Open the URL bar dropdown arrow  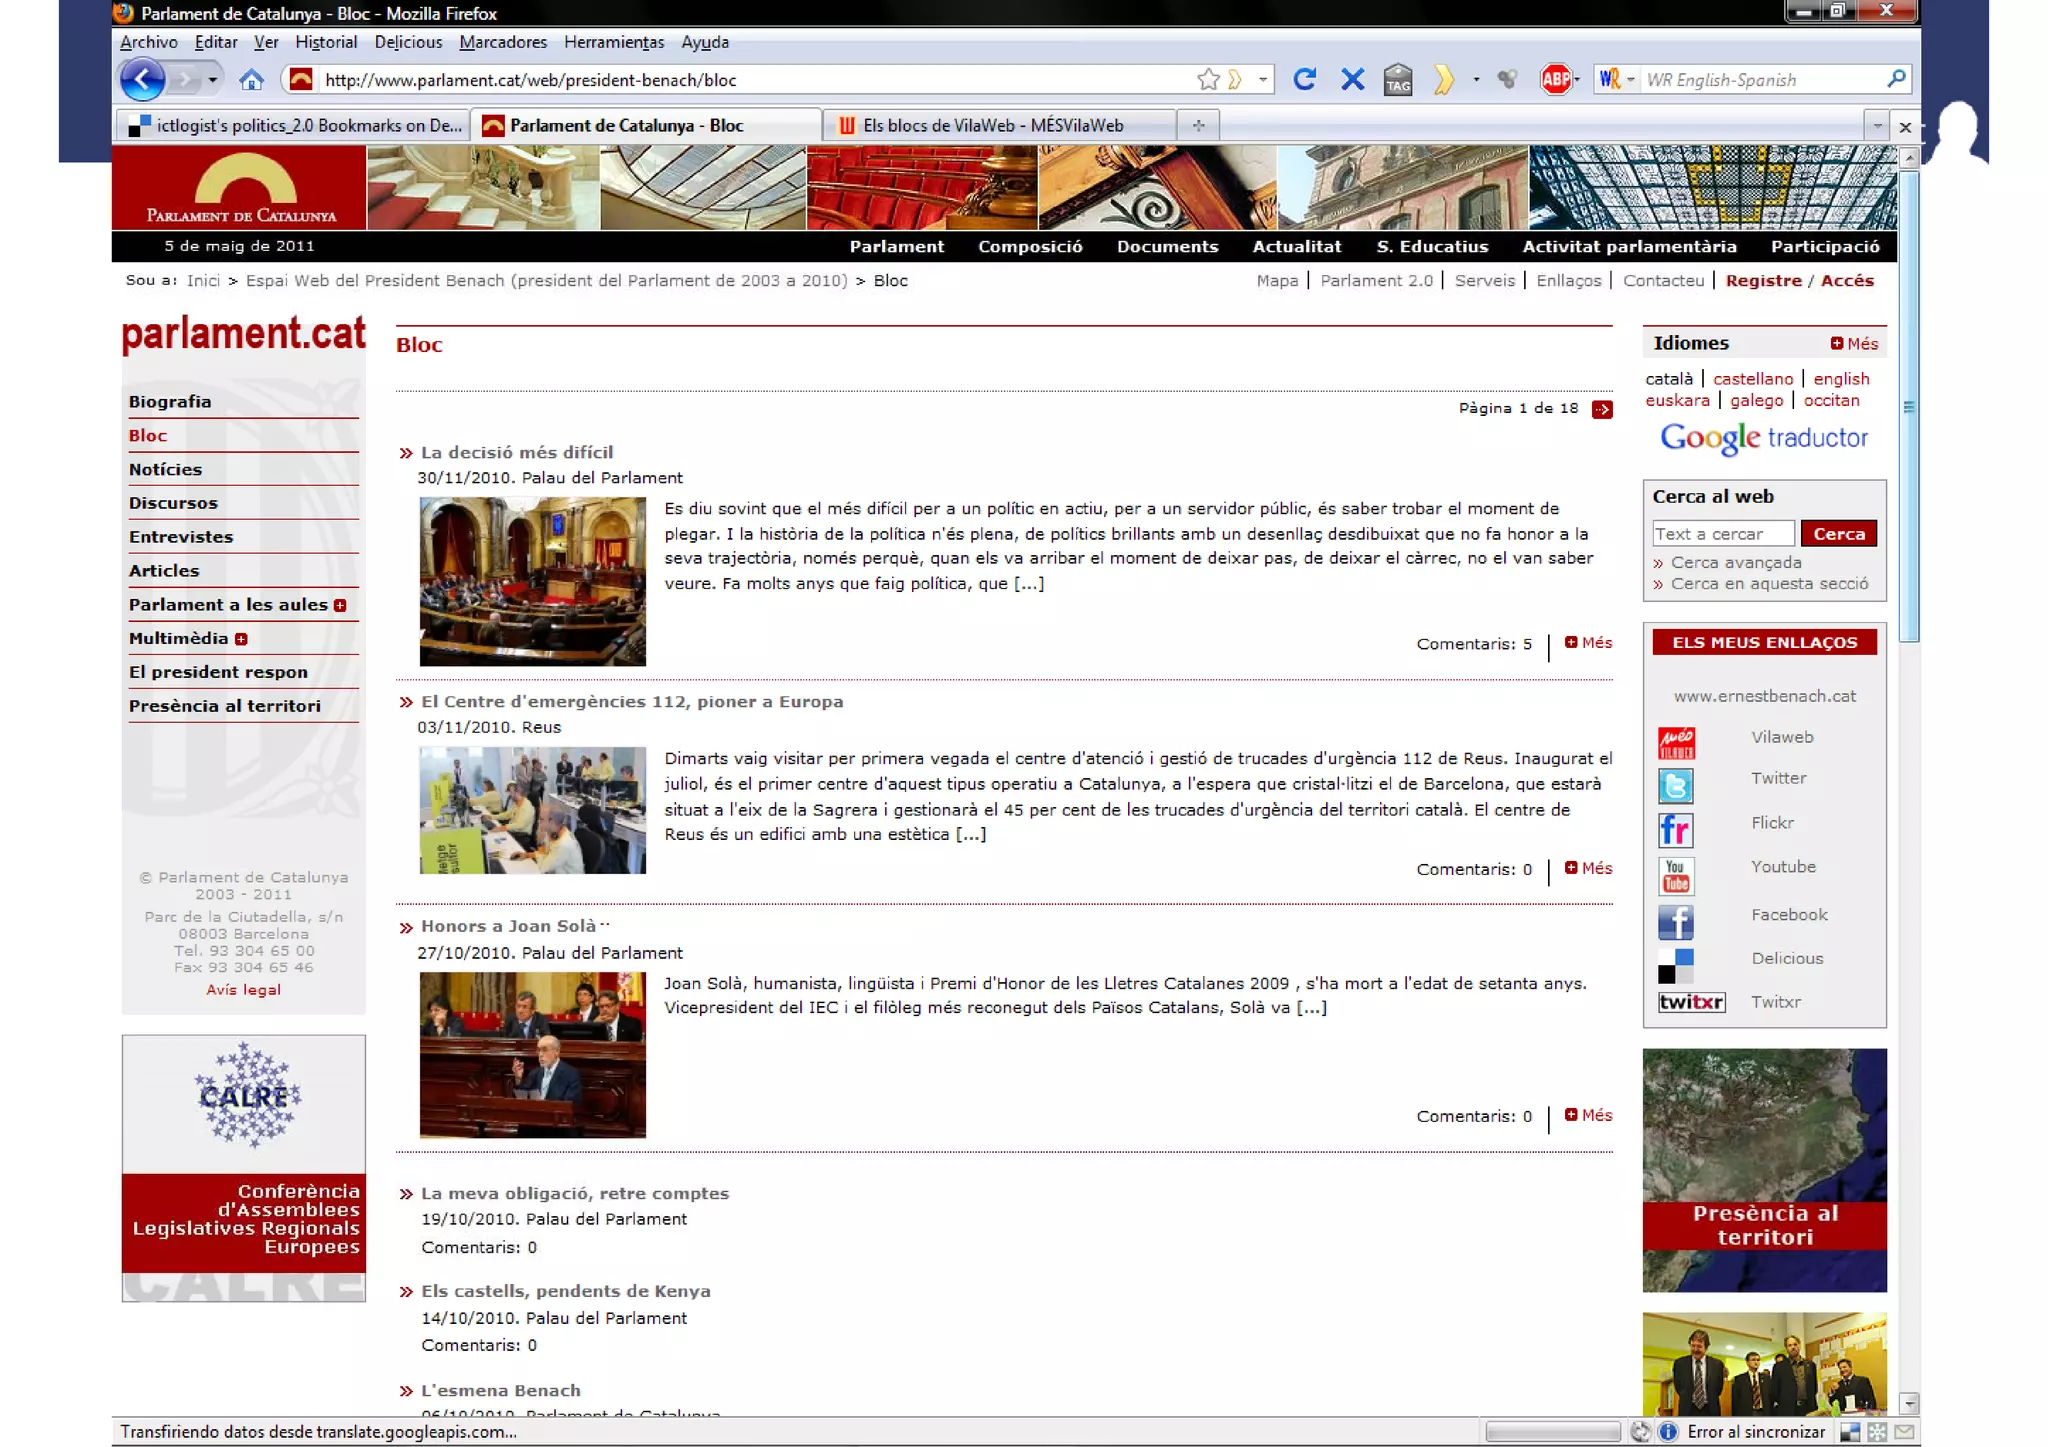[1263, 80]
